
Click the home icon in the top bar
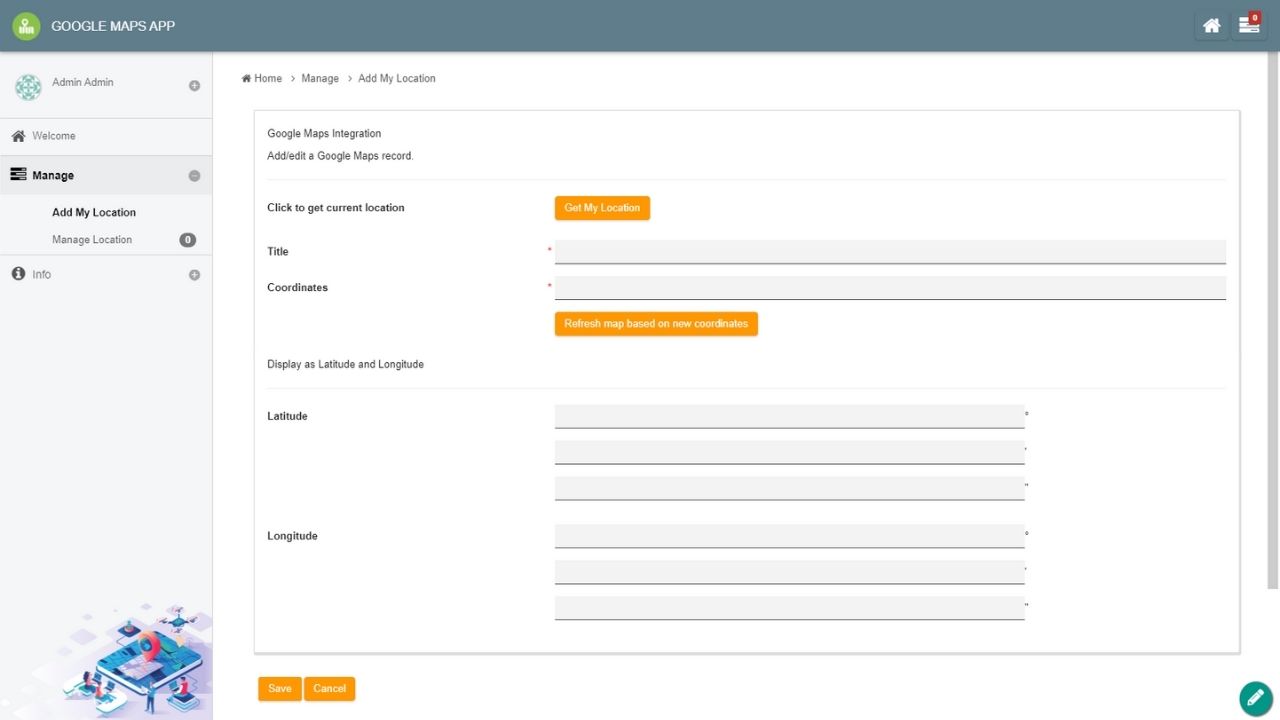1211,26
